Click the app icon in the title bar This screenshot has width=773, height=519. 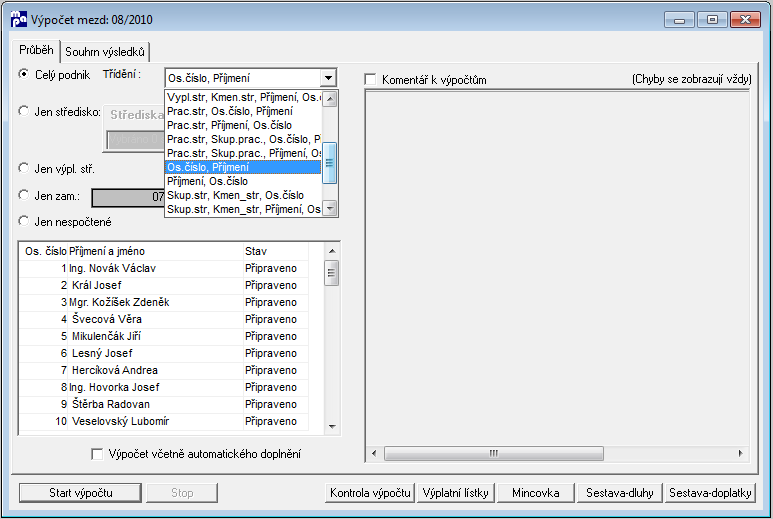click(19, 19)
